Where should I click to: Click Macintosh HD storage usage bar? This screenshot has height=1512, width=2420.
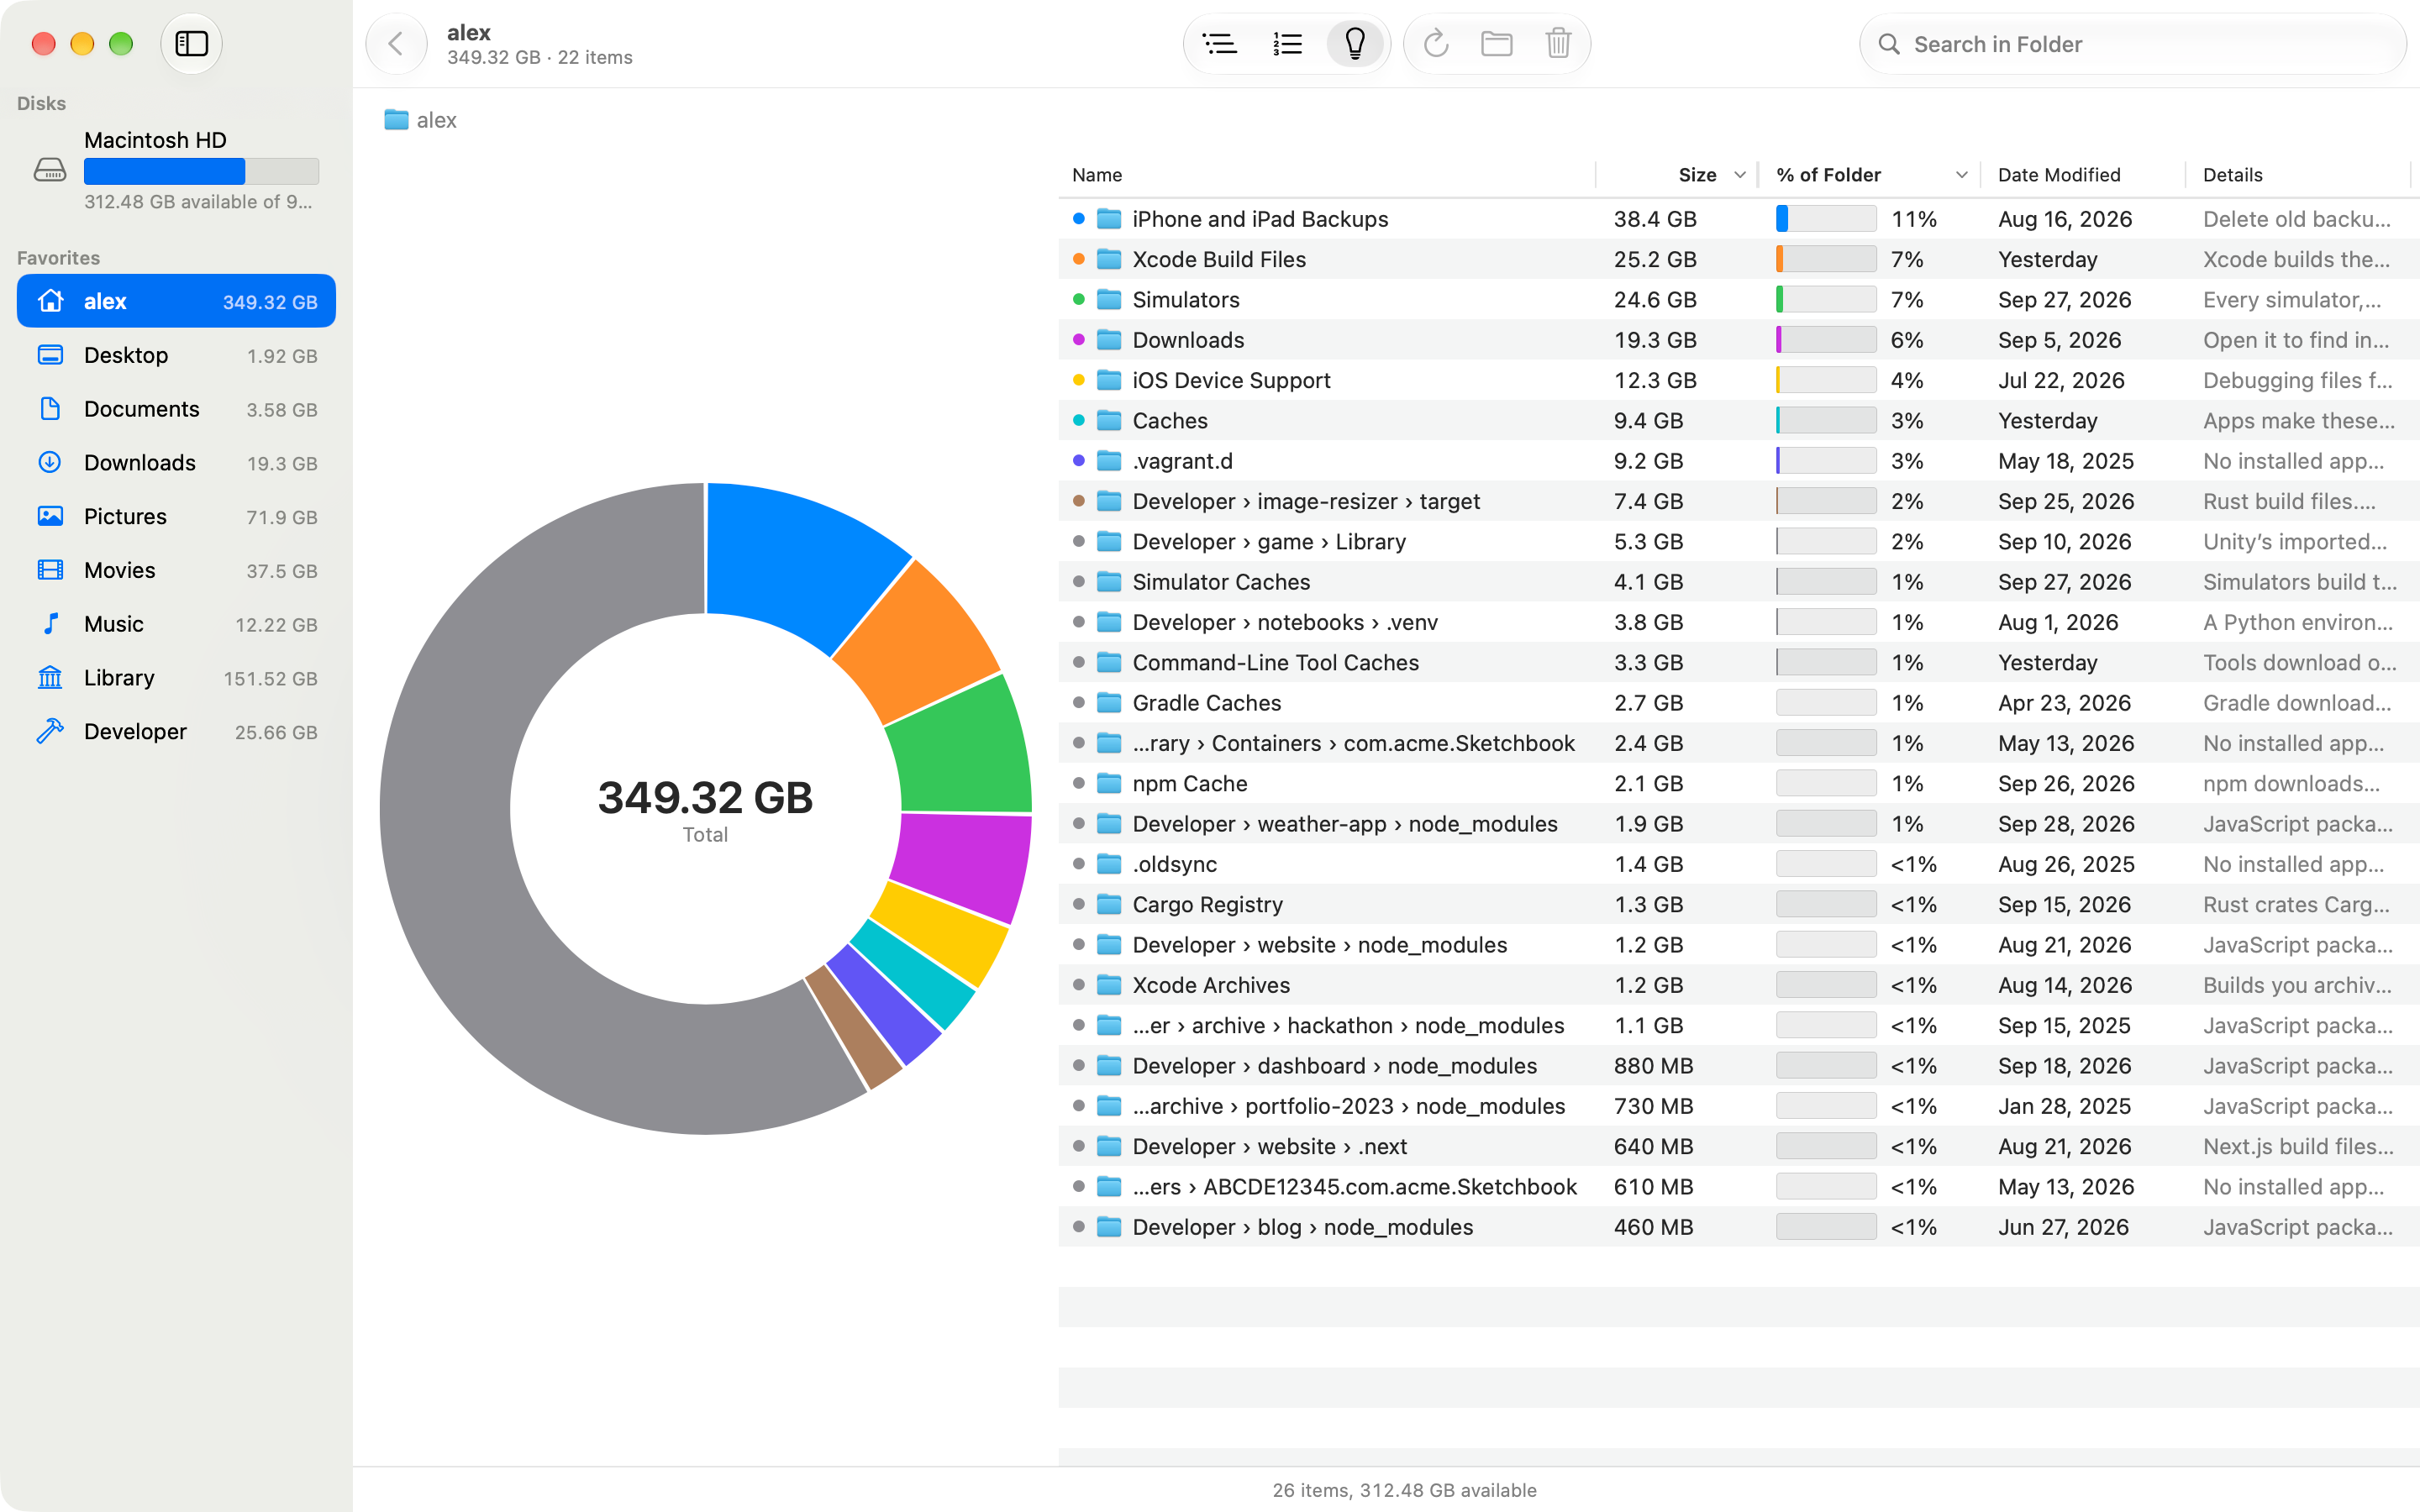(201, 172)
